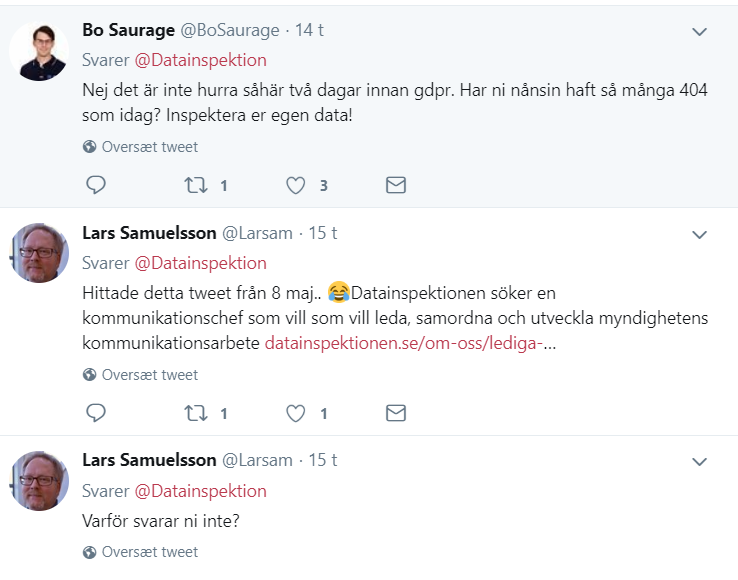Screen dimensions: 738x580
Task: Open Bo Saurage's profile name link
Action: [x=128, y=30]
